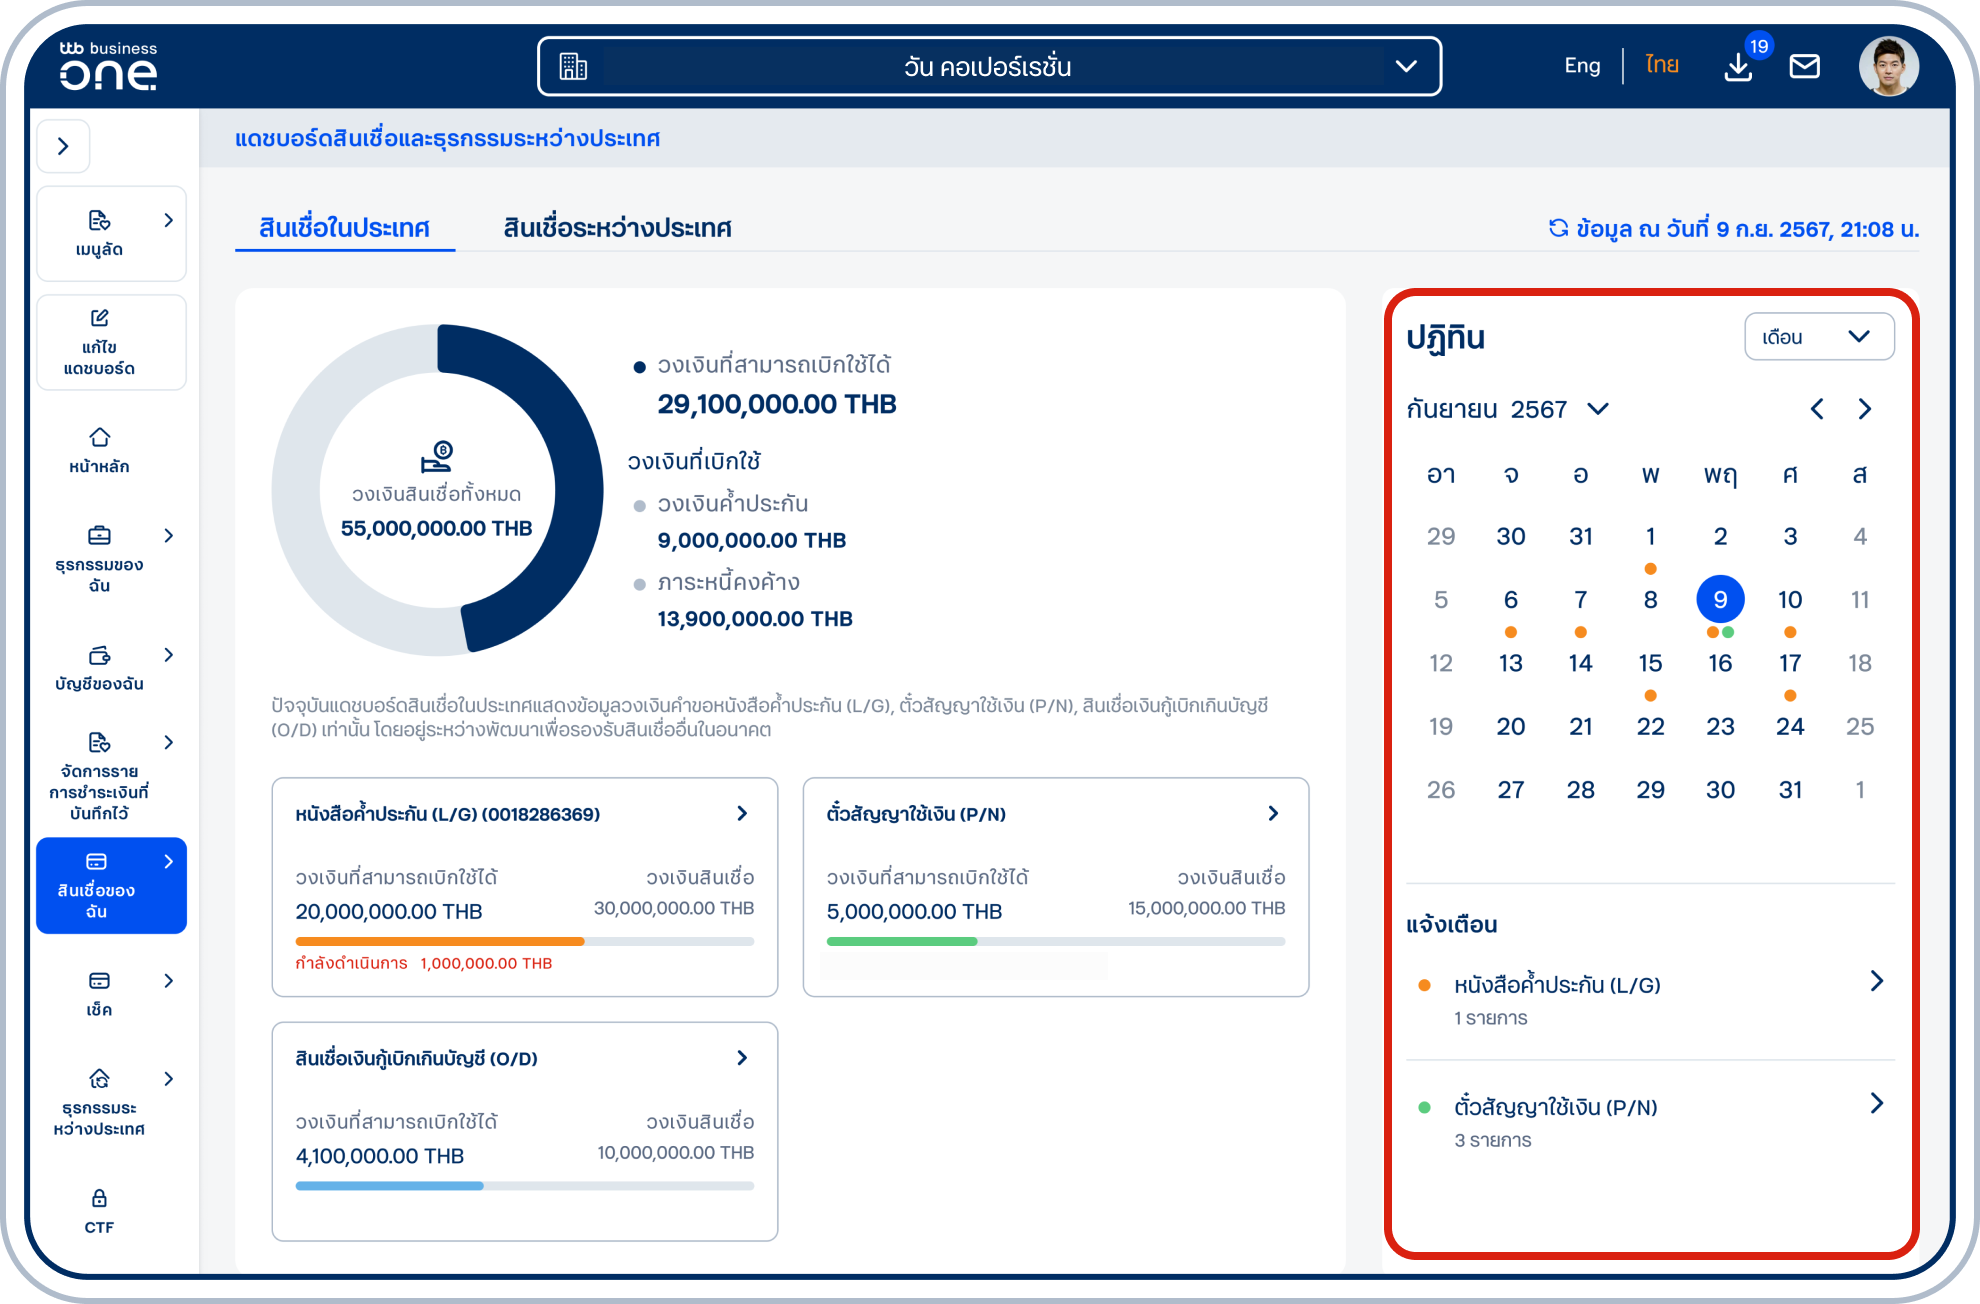Switch language to Eng
Screen dimensions: 1980x1304
[1582, 66]
